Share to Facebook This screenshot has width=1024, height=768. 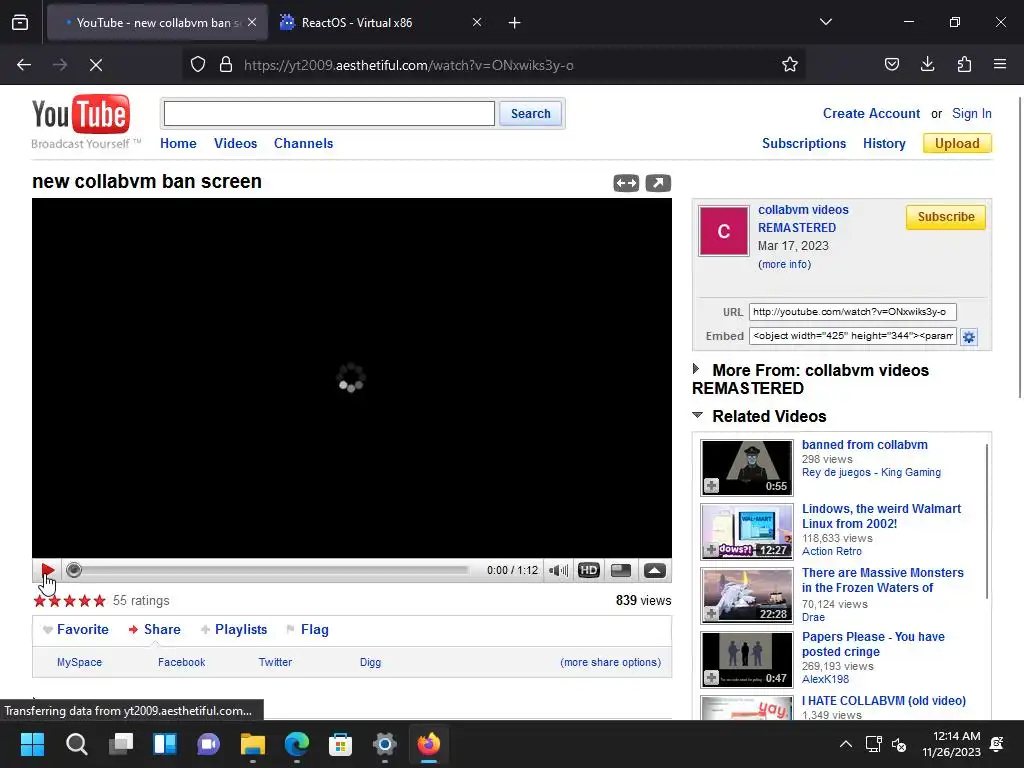(182, 662)
